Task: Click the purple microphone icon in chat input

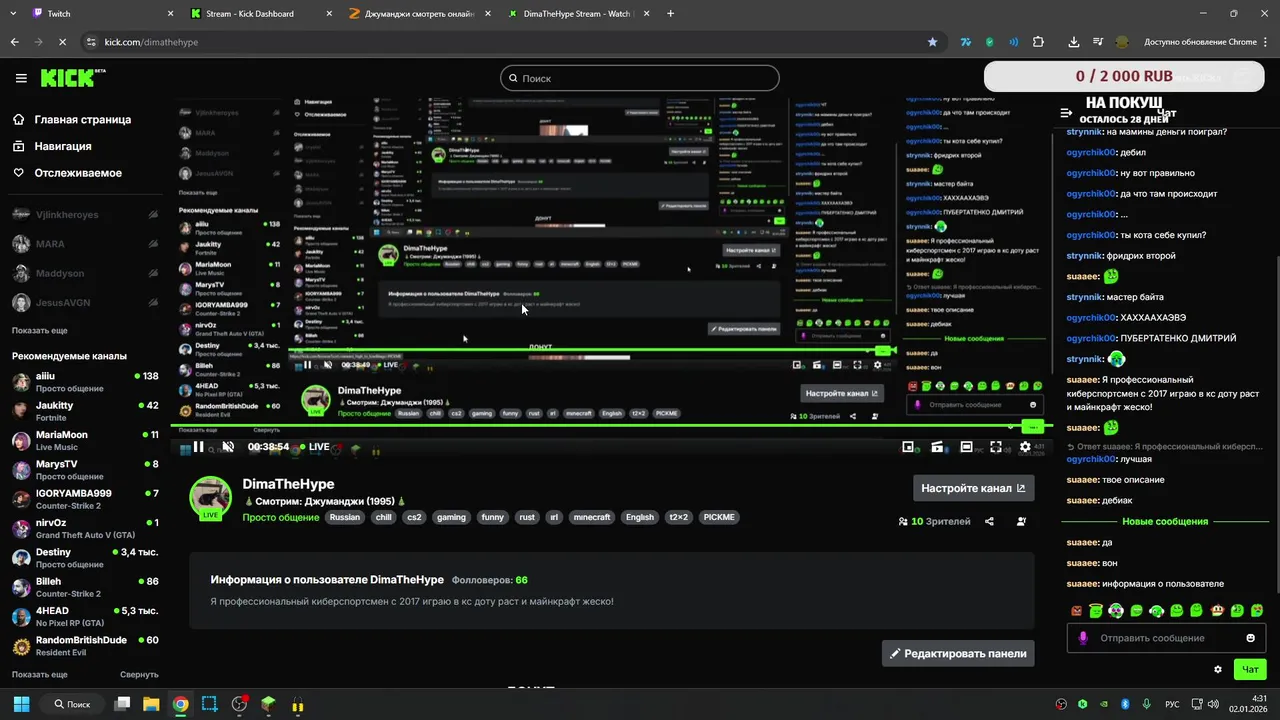Action: 1083,638
